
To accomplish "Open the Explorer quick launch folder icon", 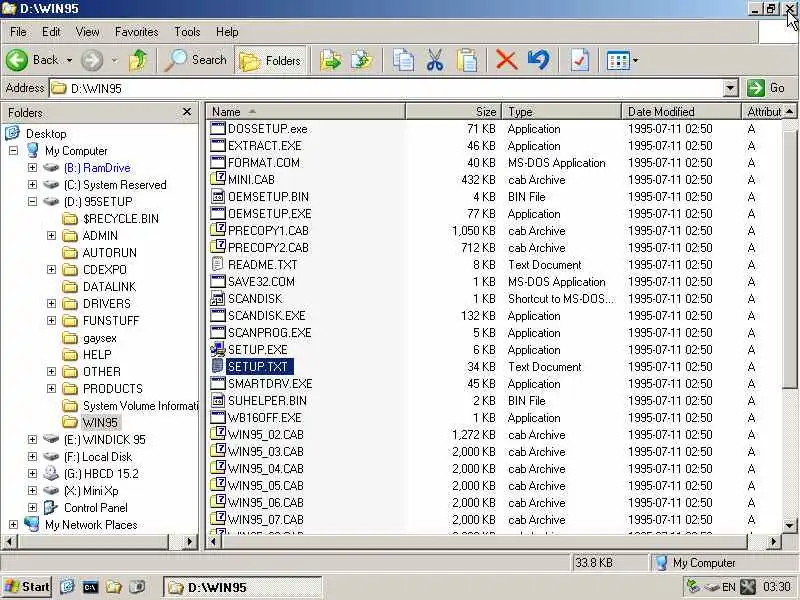I will 113,587.
